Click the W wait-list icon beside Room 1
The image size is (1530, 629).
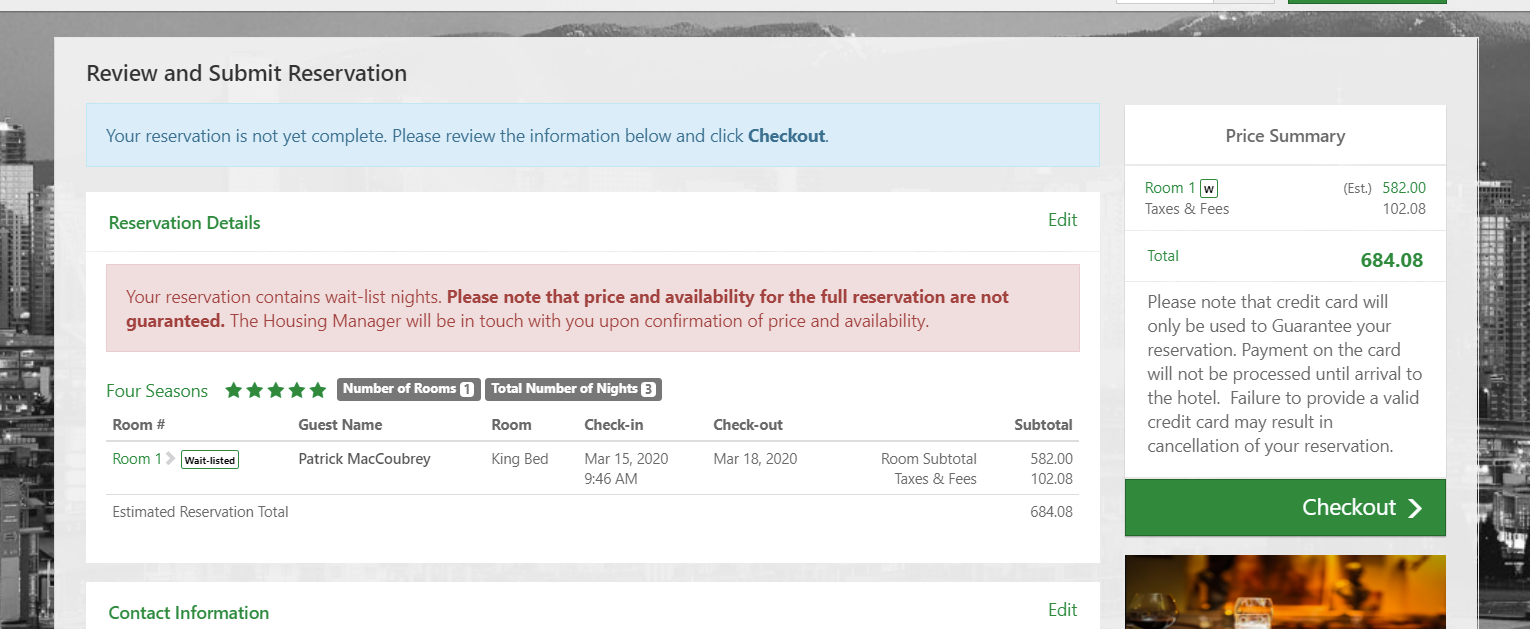(1209, 188)
